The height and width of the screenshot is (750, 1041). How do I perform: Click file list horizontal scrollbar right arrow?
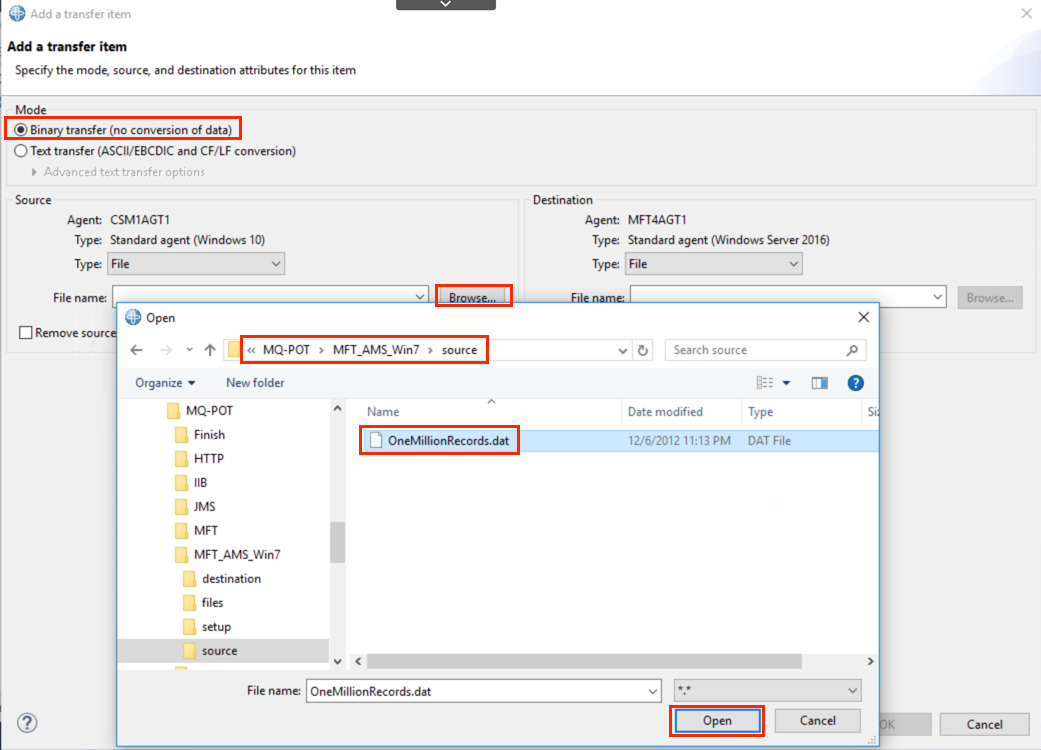pos(870,661)
